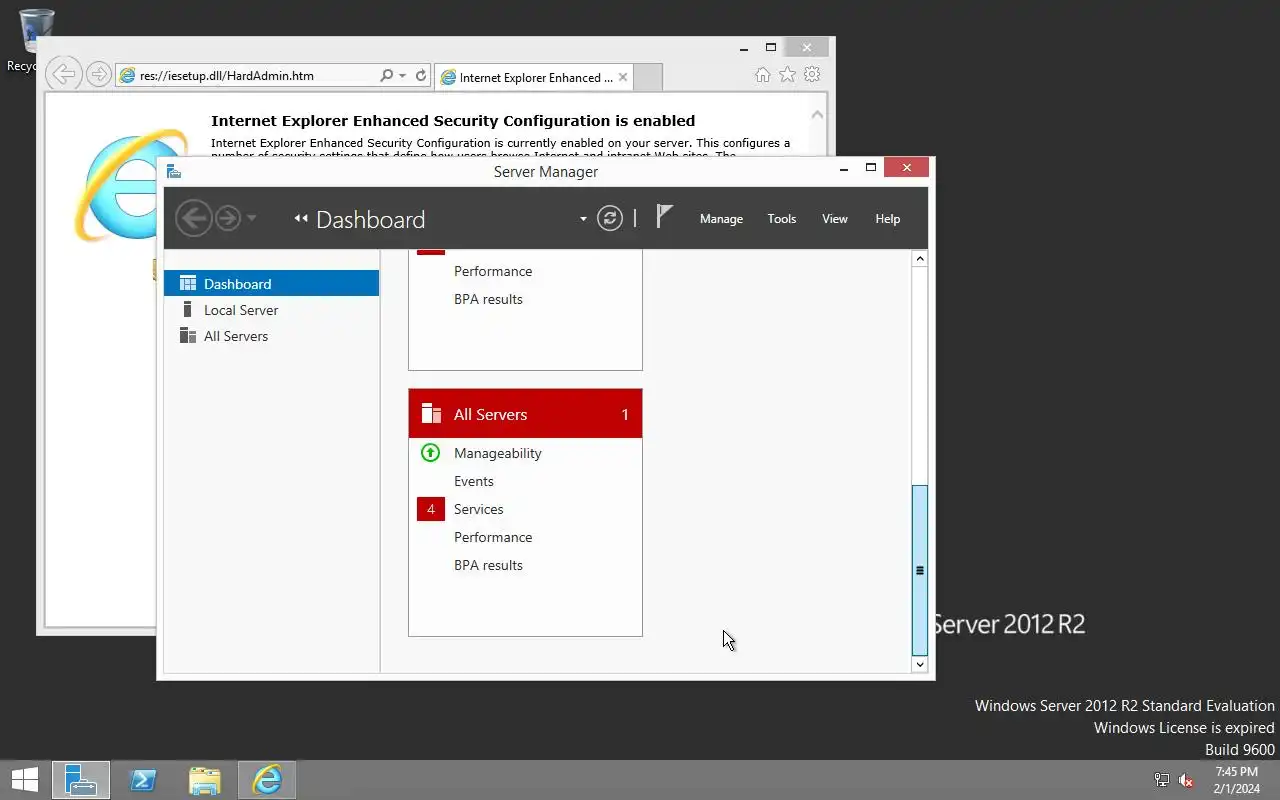The height and width of the screenshot is (800, 1280).
Task: Launch PowerShell from the taskbar
Action: 143,780
